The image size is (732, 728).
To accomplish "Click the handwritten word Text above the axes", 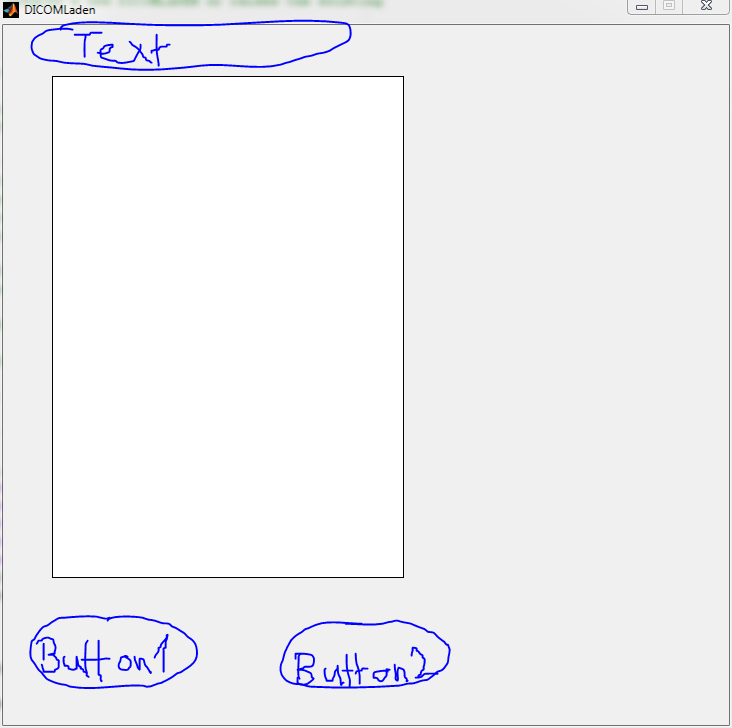I will coord(122,47).
